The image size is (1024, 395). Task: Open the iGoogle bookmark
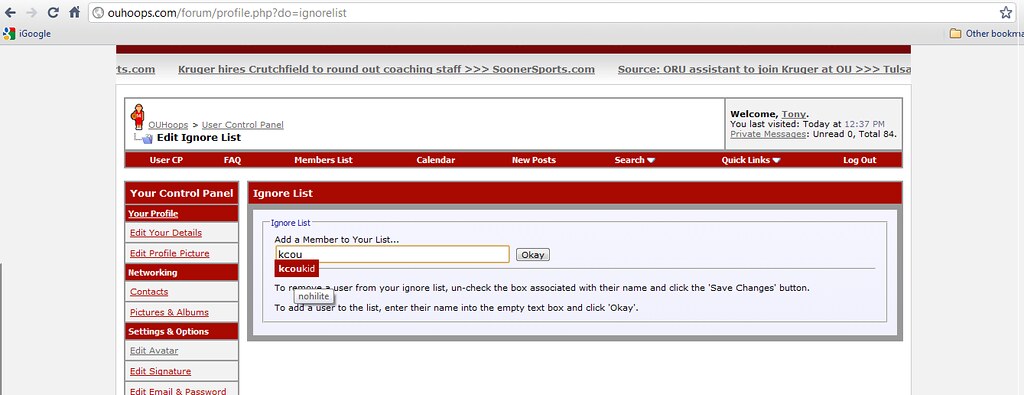click(x=27, y=33)
